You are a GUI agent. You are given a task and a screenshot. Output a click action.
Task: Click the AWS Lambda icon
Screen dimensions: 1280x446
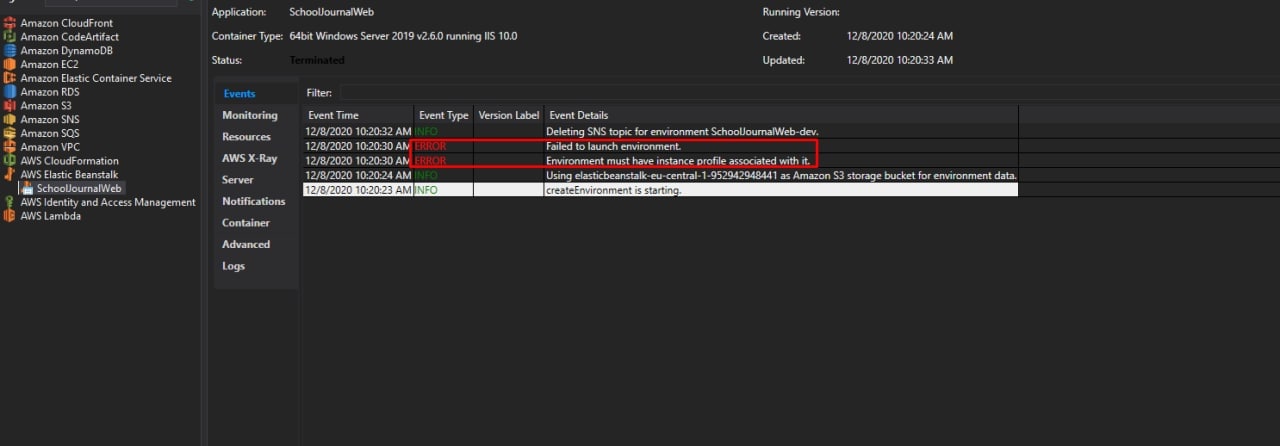[x=10, y=216]
